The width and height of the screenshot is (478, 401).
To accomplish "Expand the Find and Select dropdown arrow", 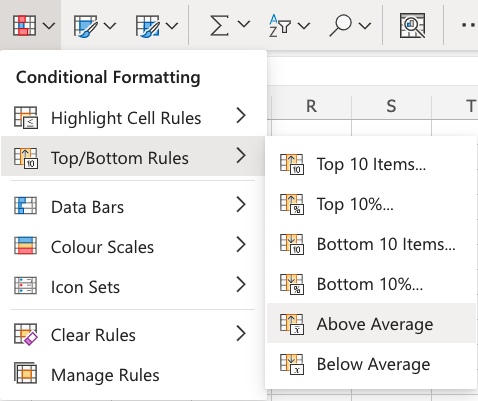I will 365,26.
